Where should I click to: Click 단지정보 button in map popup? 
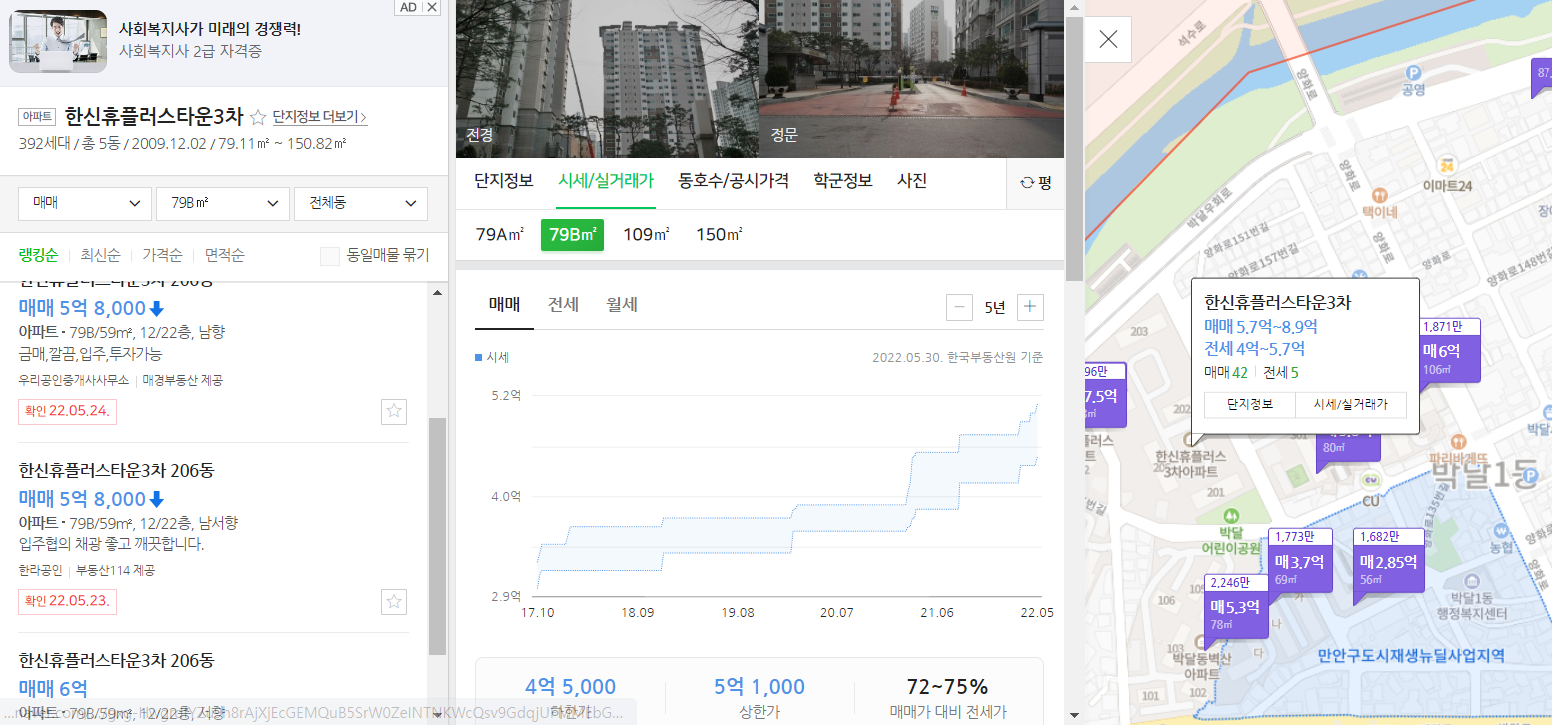[x=1250, y=404]
